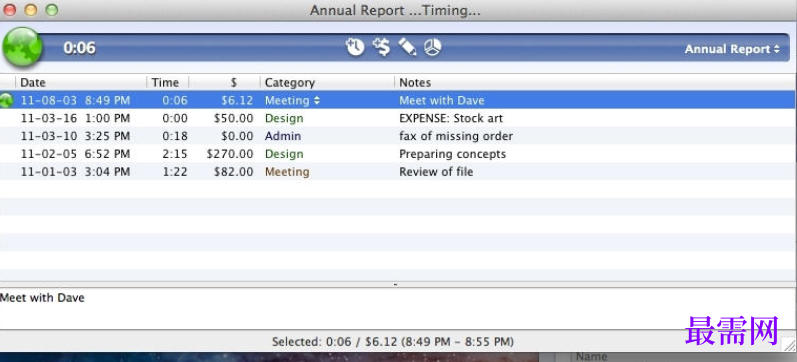Click the 0:06 time cell in the selected row

click(175, 101)
